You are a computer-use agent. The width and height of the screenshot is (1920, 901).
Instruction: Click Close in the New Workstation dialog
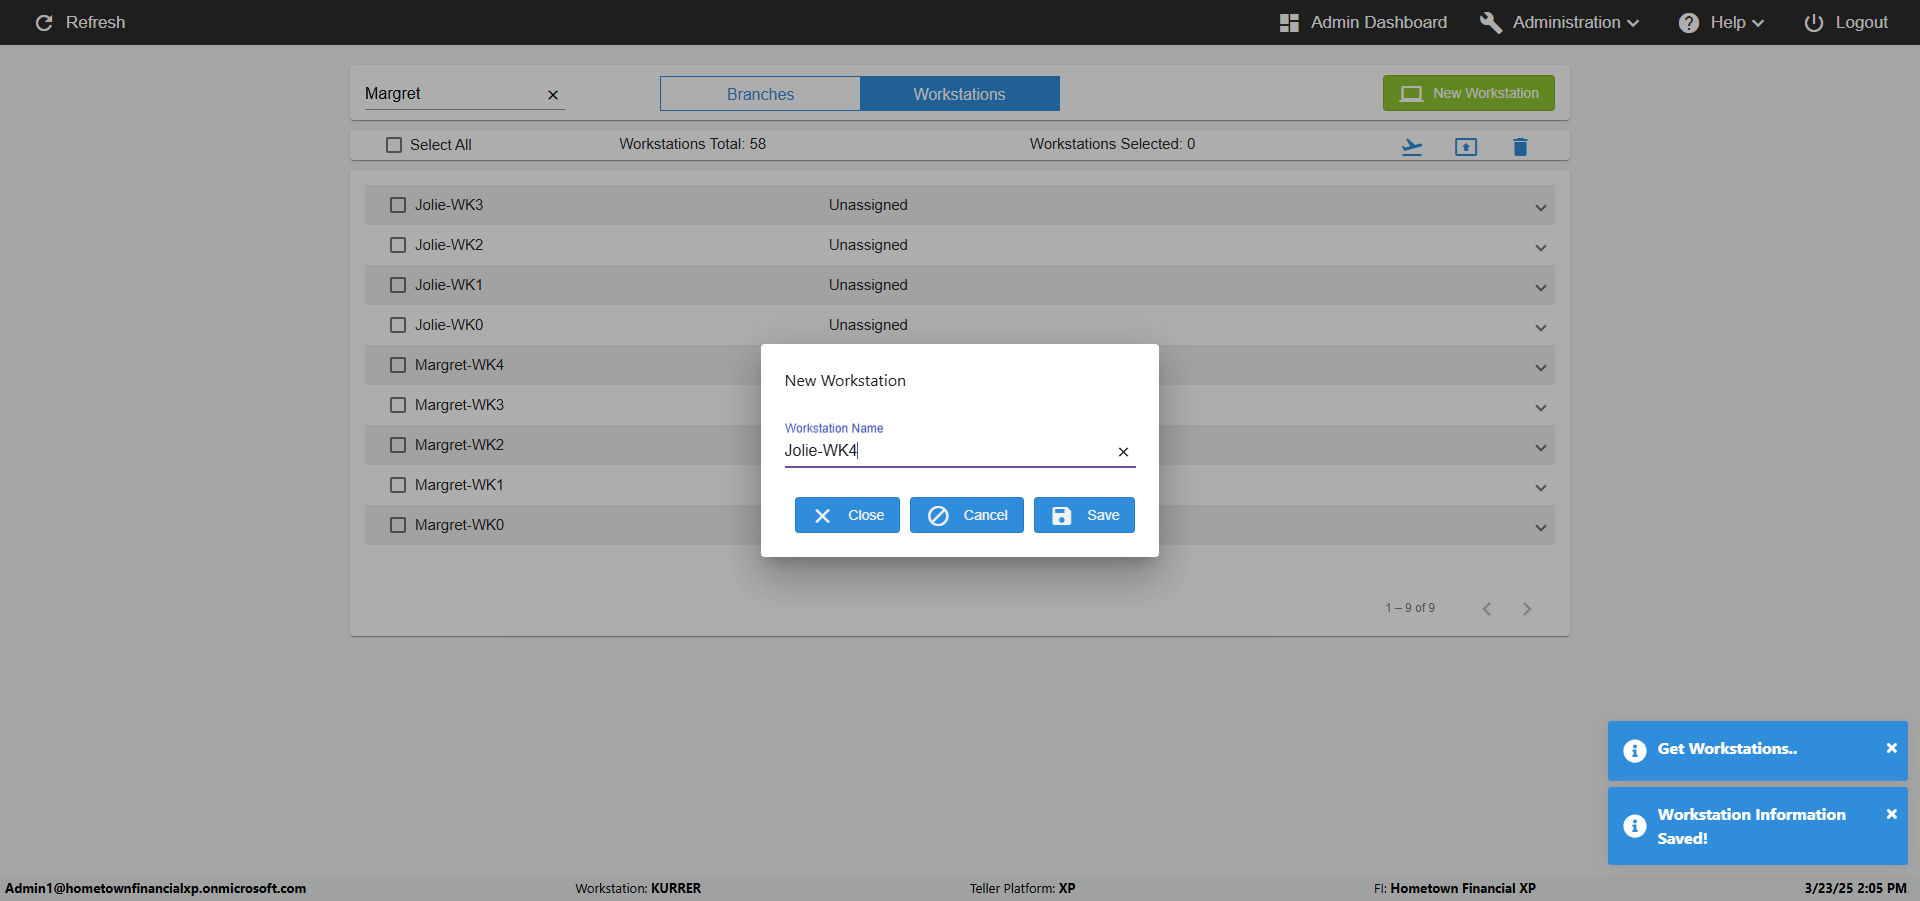(x=847, y=515)
